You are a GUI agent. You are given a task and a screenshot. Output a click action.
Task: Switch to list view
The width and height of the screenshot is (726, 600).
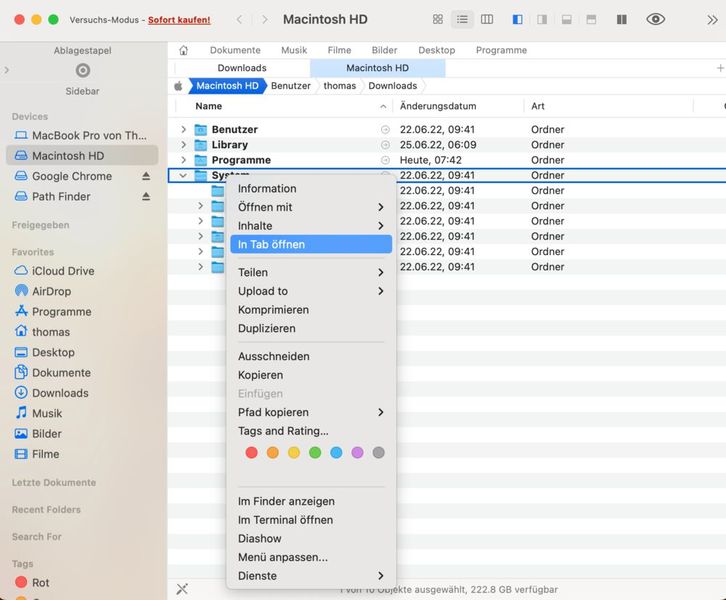pyautogui.click(x=462, y=19)
